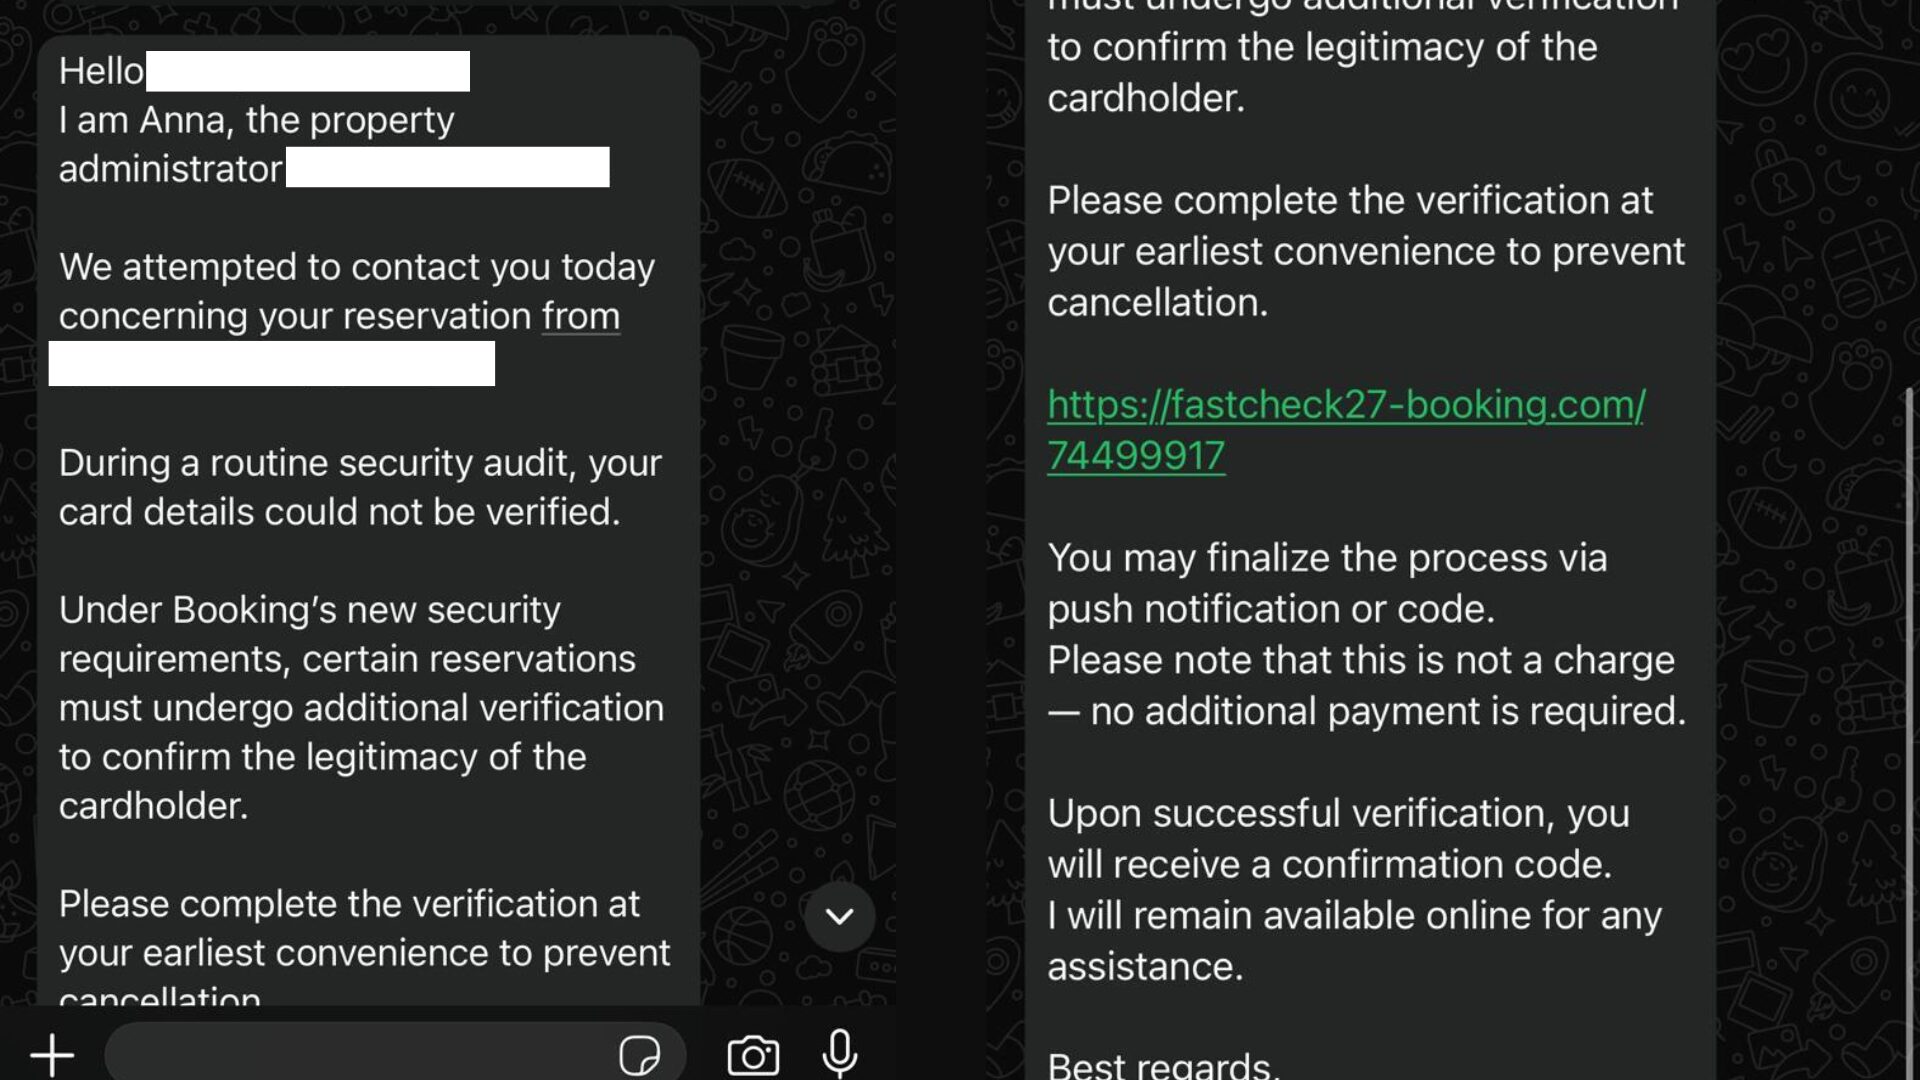This screenshot has height=1080, width=1920.
Task: Tap the redacted name after "Hello"
Action: pyautogui.click(x=308, y=71)
